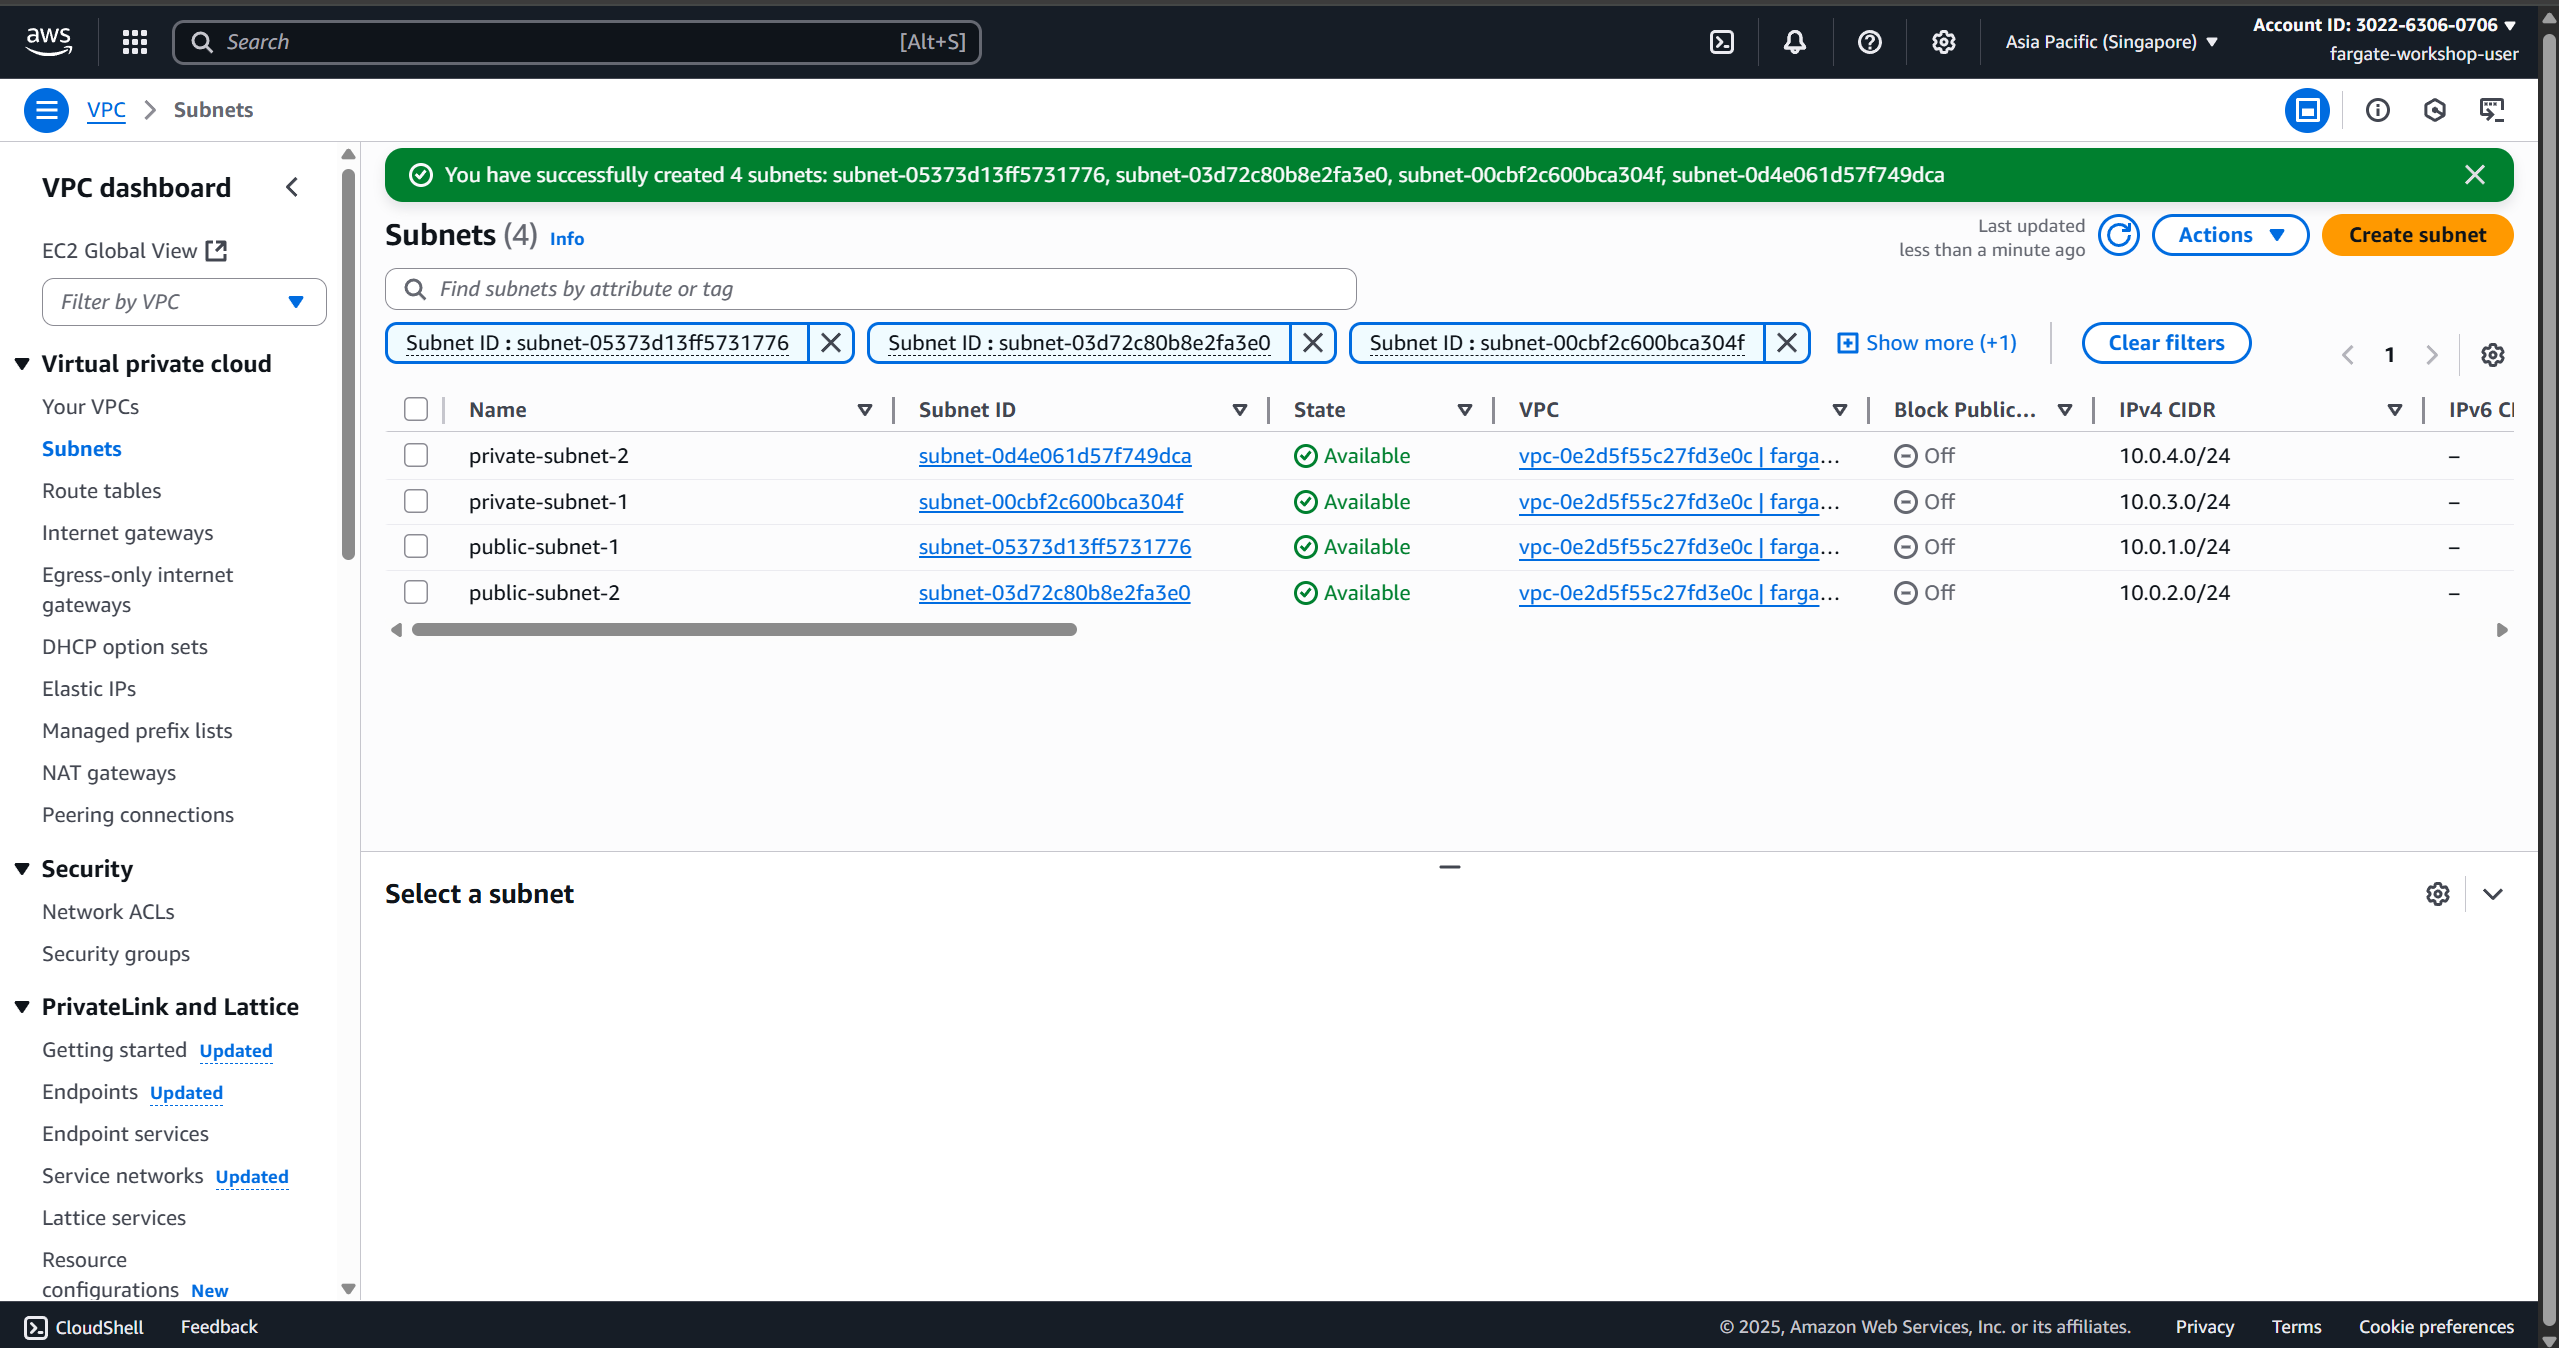The image size is (2559, 1348).
Task: Open Feedback in the footer
Action: coord(219,1327)
